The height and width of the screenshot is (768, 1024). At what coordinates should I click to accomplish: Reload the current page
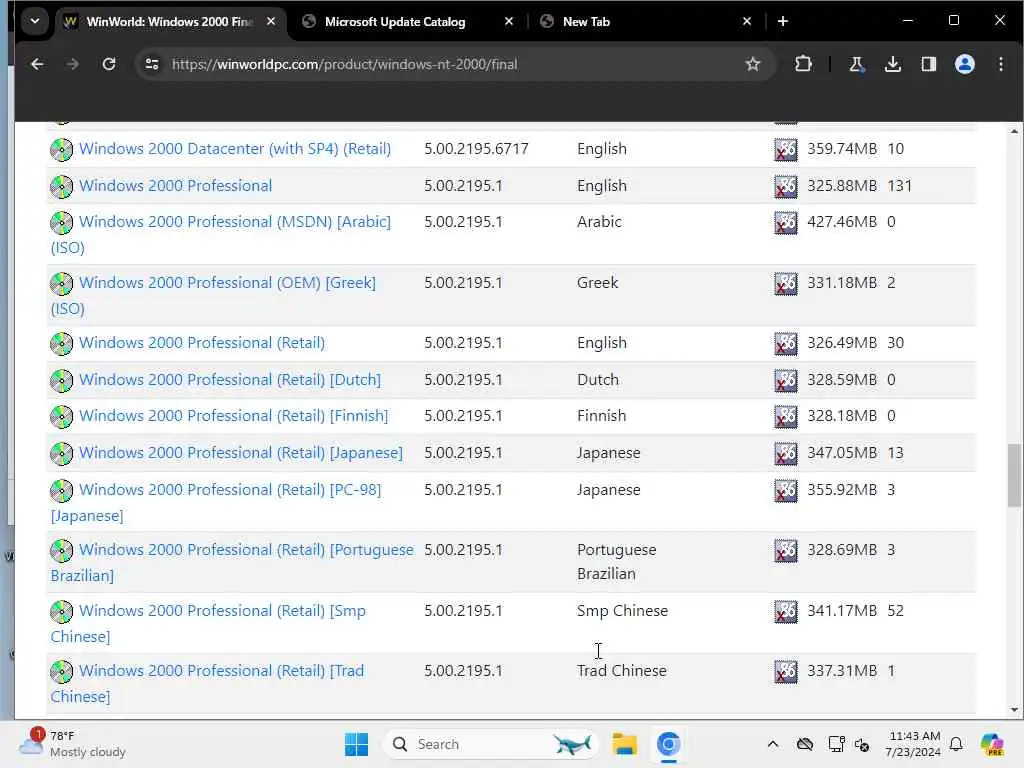coord(109,64)
